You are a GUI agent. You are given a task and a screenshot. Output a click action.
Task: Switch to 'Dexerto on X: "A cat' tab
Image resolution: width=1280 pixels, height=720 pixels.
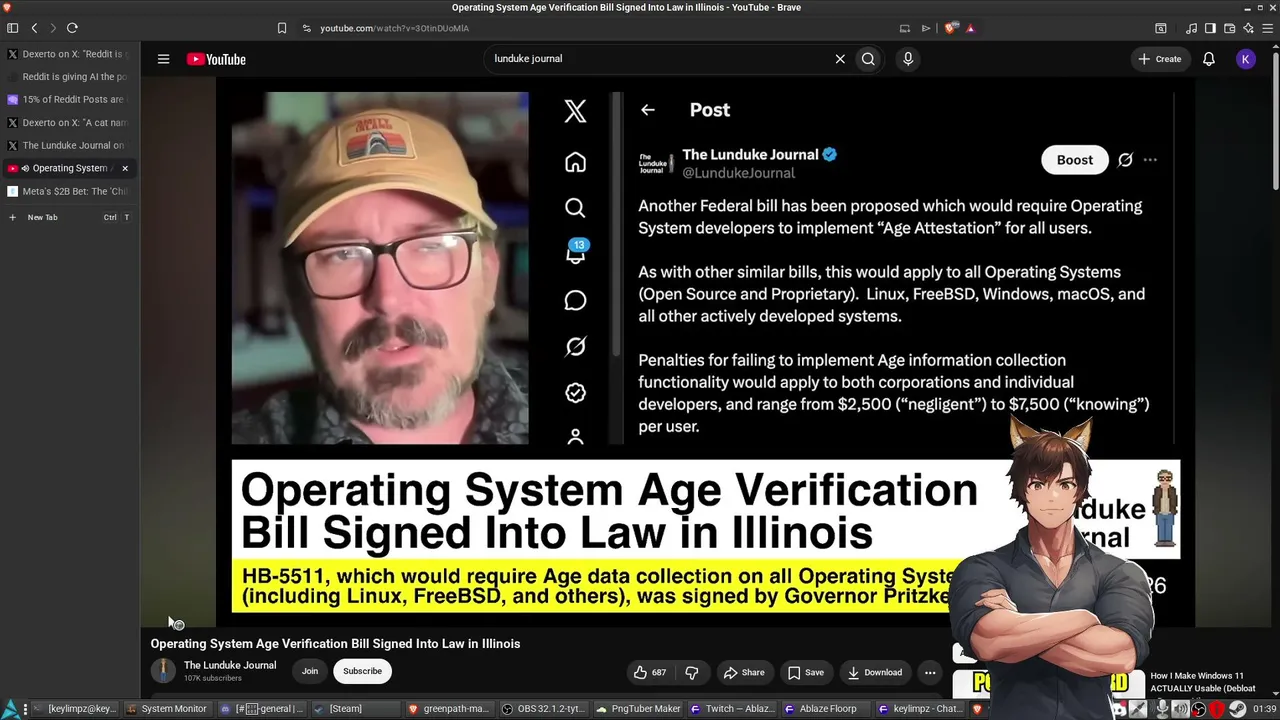tap(69, 123)
